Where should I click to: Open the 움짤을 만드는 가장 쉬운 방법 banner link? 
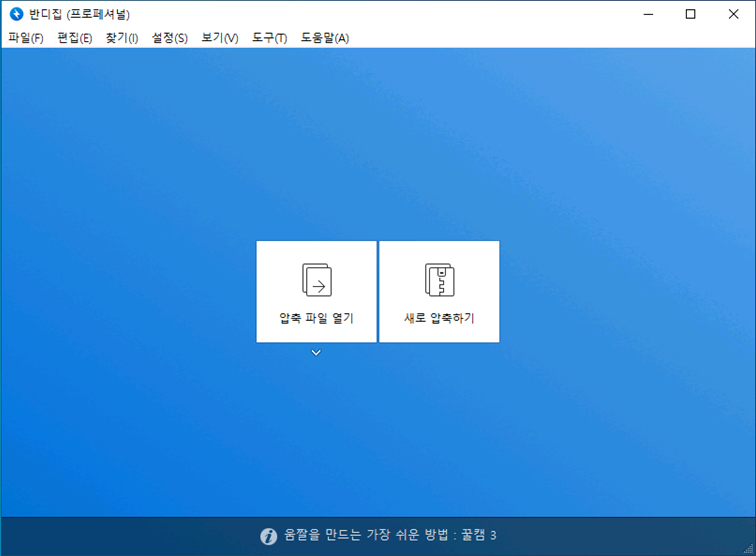coord(390,535)
